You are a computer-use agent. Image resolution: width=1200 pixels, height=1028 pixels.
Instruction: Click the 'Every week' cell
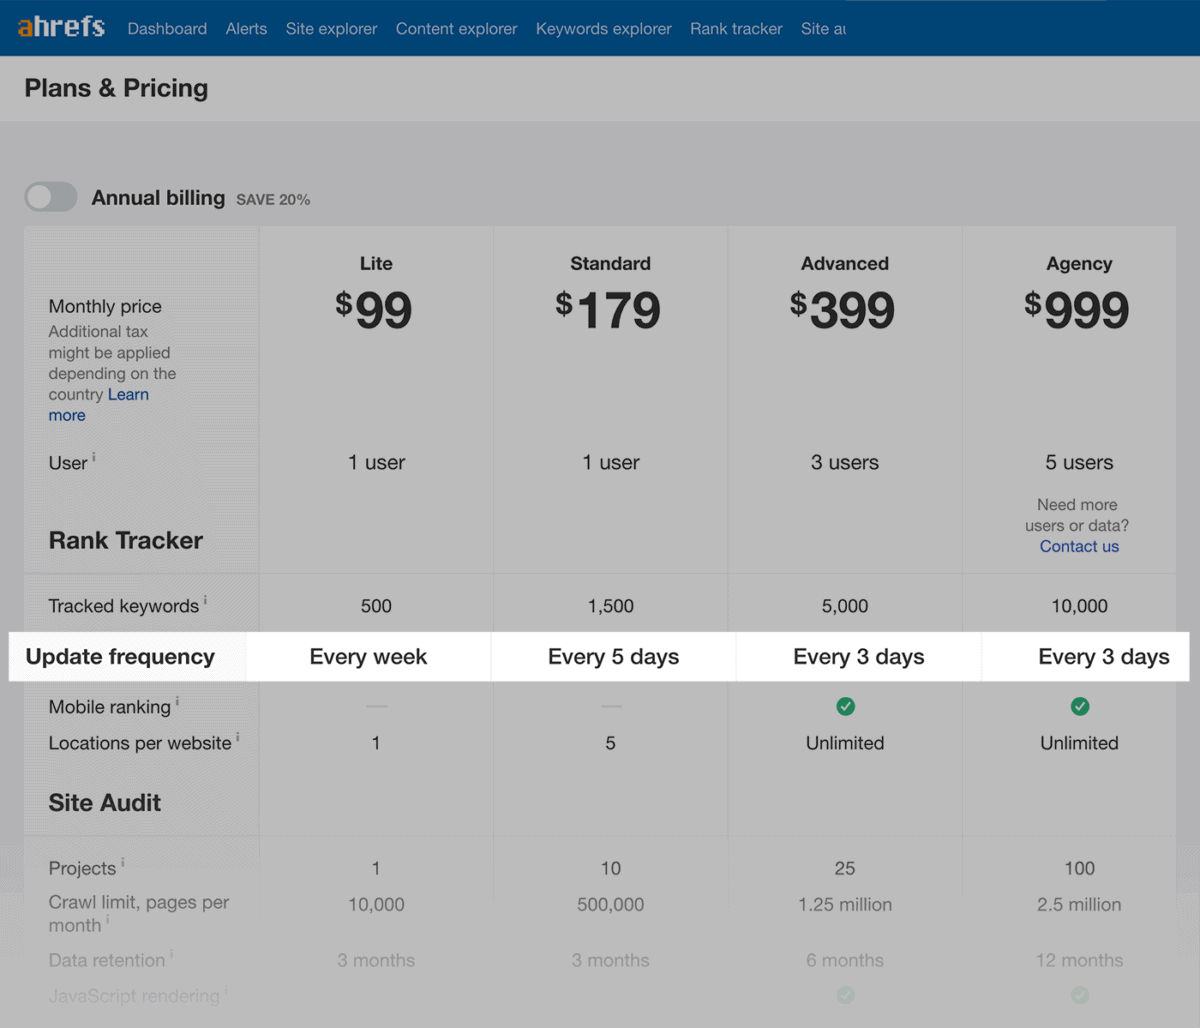tap(368, 657)
